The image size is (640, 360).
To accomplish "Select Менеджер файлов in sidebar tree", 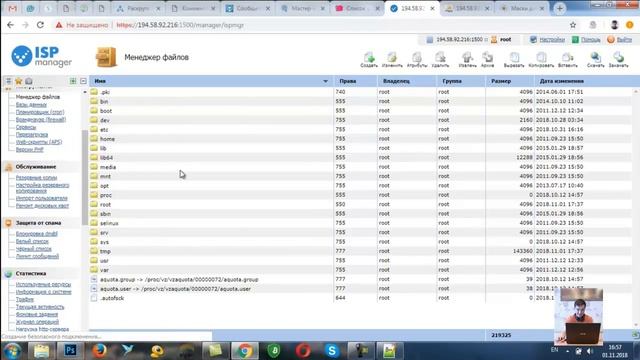I will [38, 97].
